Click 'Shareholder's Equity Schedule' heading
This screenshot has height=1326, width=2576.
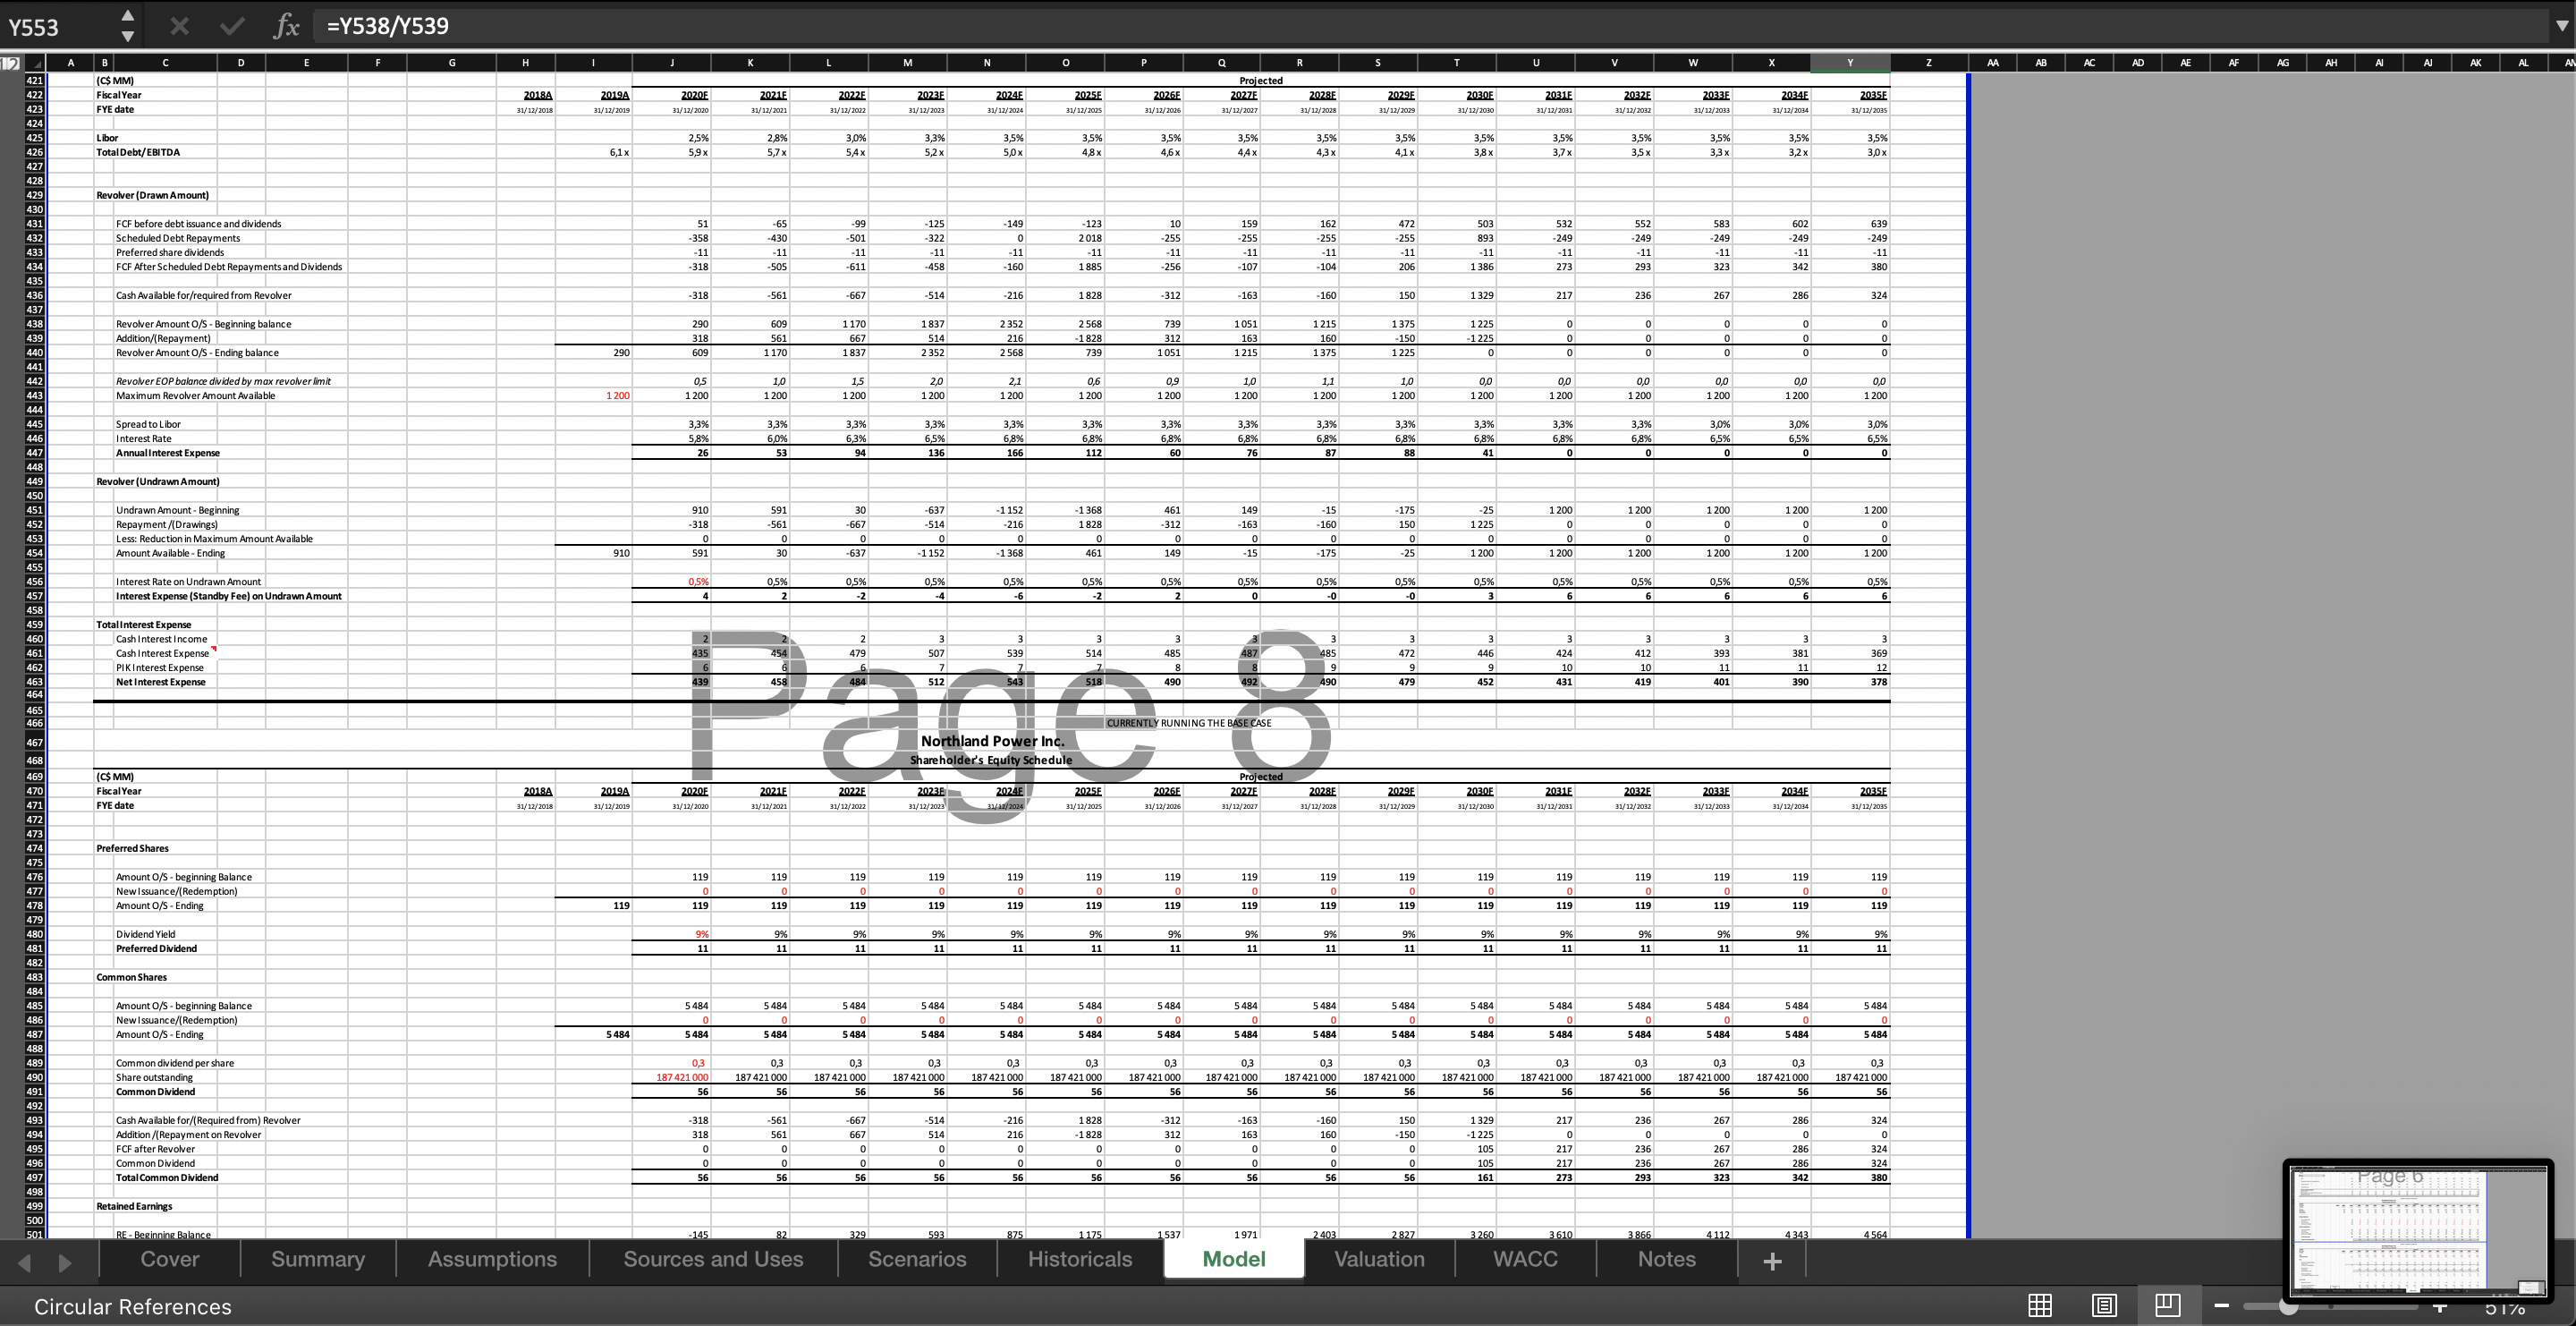(991, 760)
